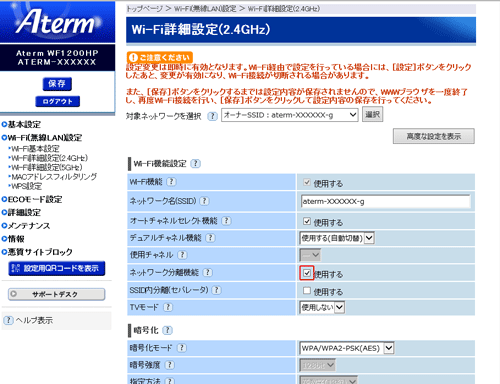Open help for オートチャネルセレクト機能
Viewport: 500px width, 384px height.
click(x=226, y=221)
